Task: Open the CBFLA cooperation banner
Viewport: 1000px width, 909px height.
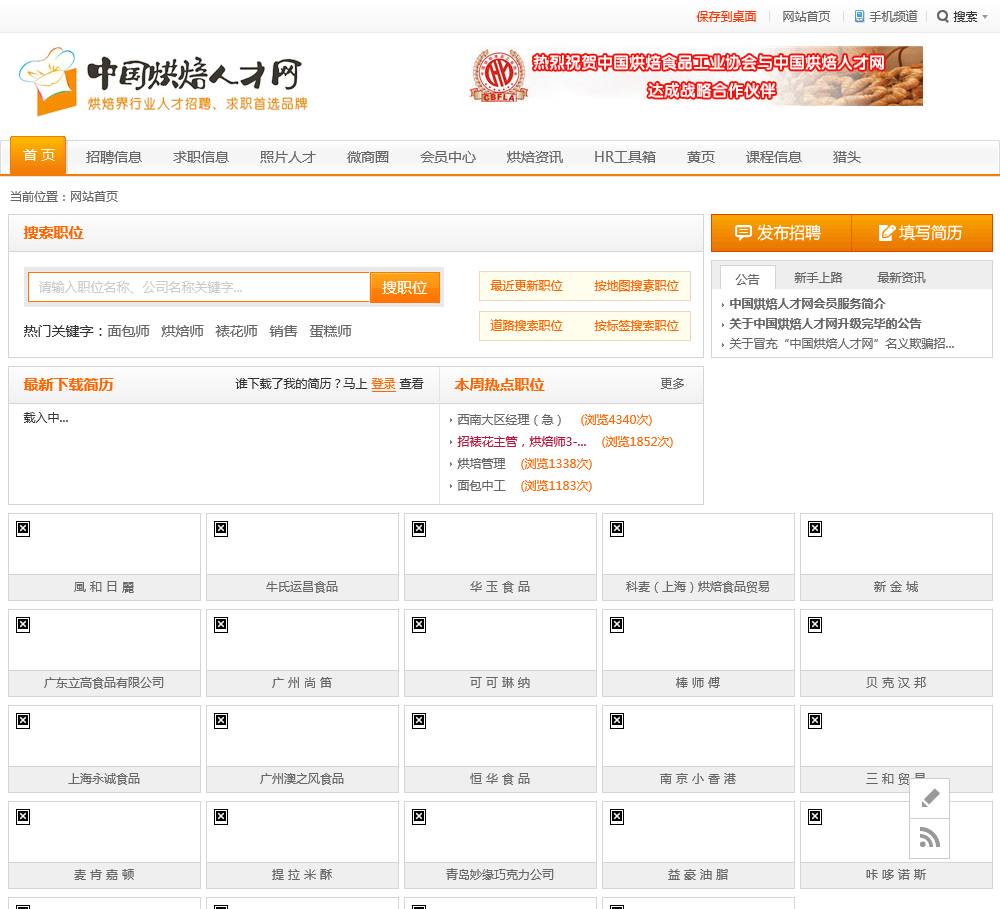Action: tap(696, 76)
